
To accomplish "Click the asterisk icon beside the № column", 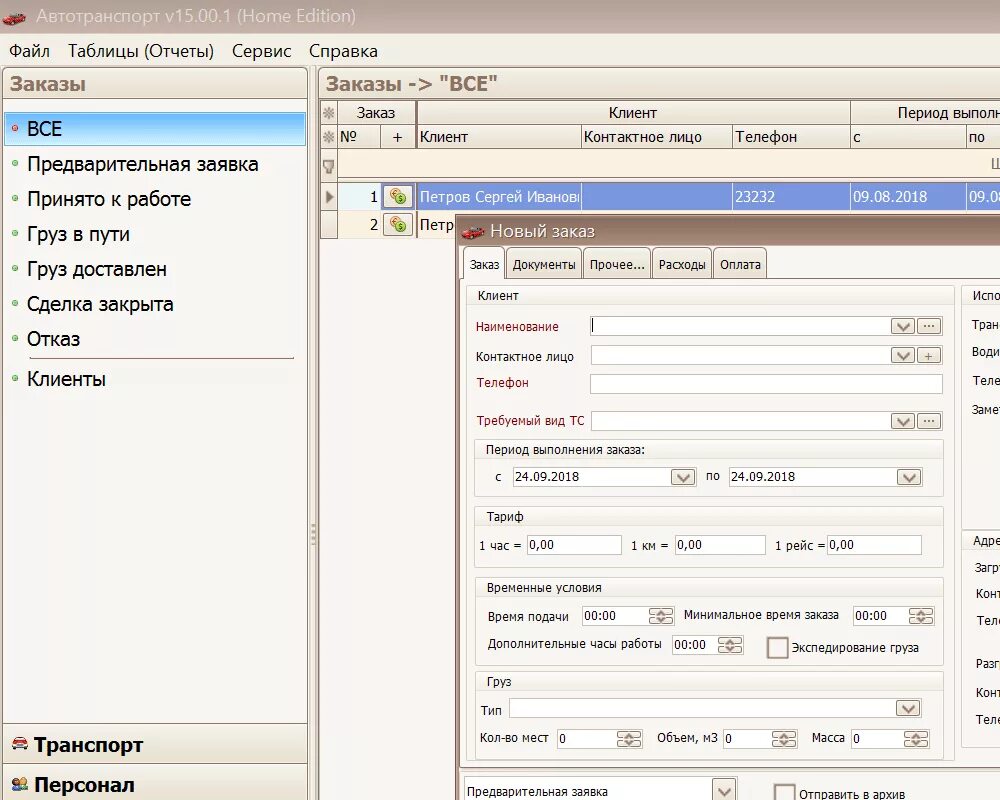I will [328, 137].
